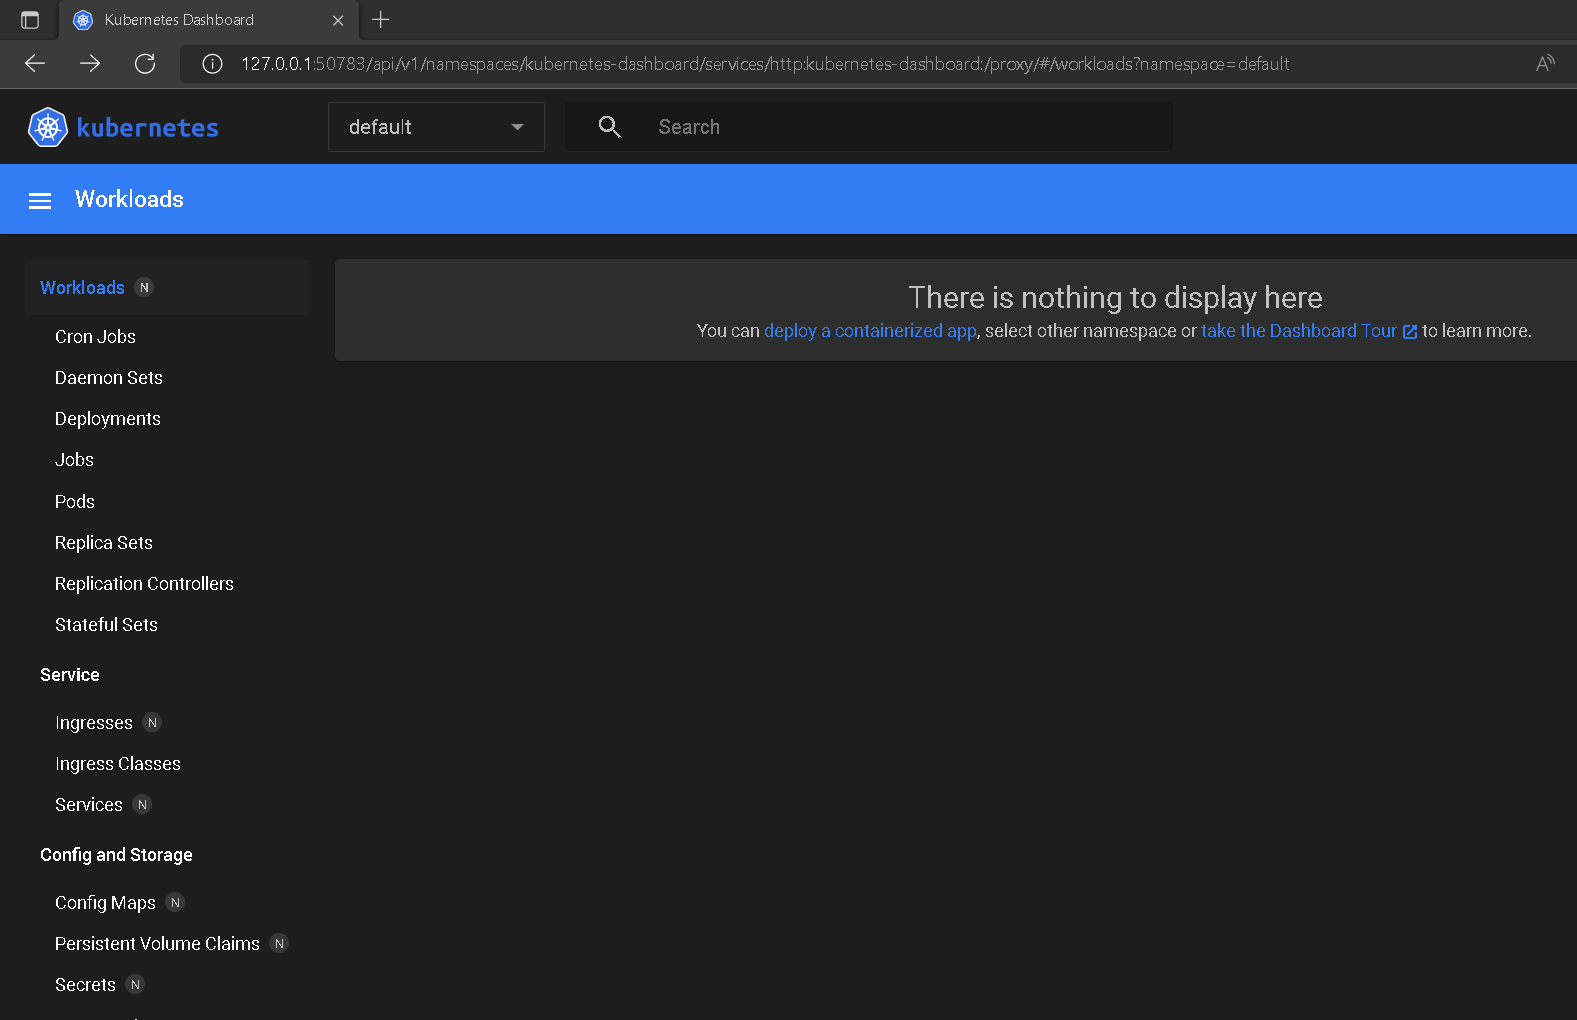Click the N badge beside Services
The width and height of the screenshot is (1577, 1020).
coord(142,805)
